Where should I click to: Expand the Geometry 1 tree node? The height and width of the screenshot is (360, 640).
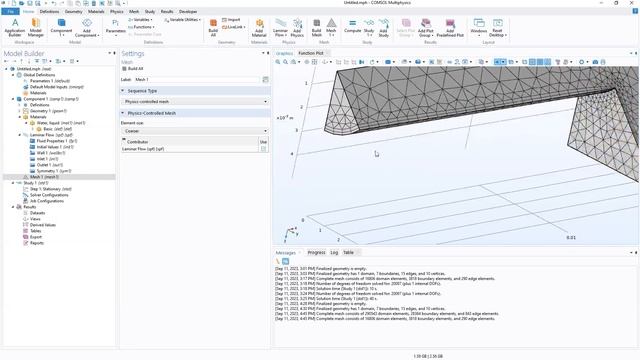[20, 111]
